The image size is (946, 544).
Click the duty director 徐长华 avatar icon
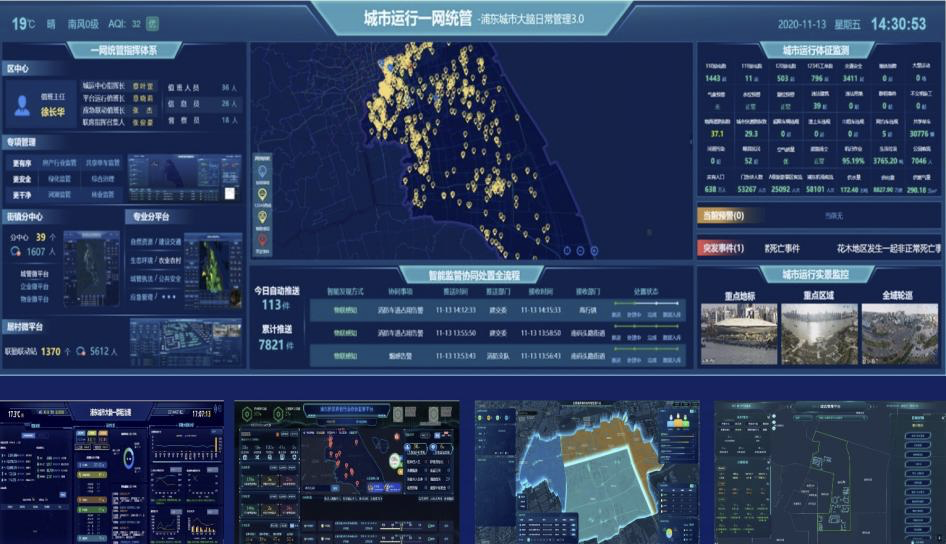[22, 105]
